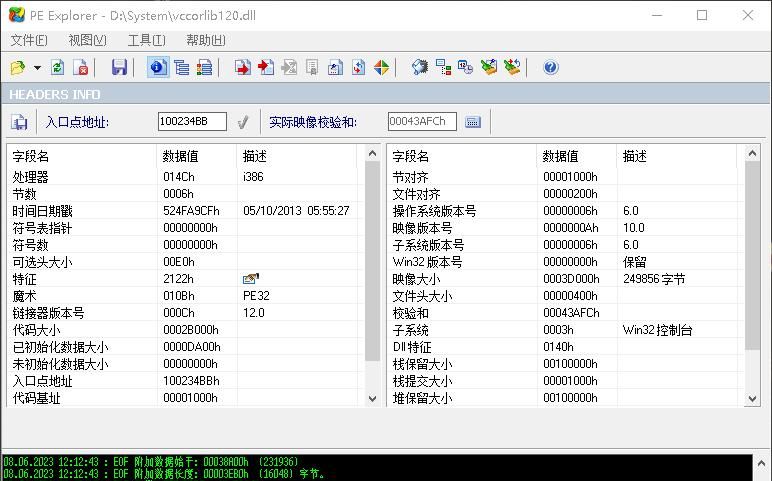The height and width of the screenshot is (481, 772).
Task: Open the Resource Editor colorful diamond icon
Action: (382, 67)
